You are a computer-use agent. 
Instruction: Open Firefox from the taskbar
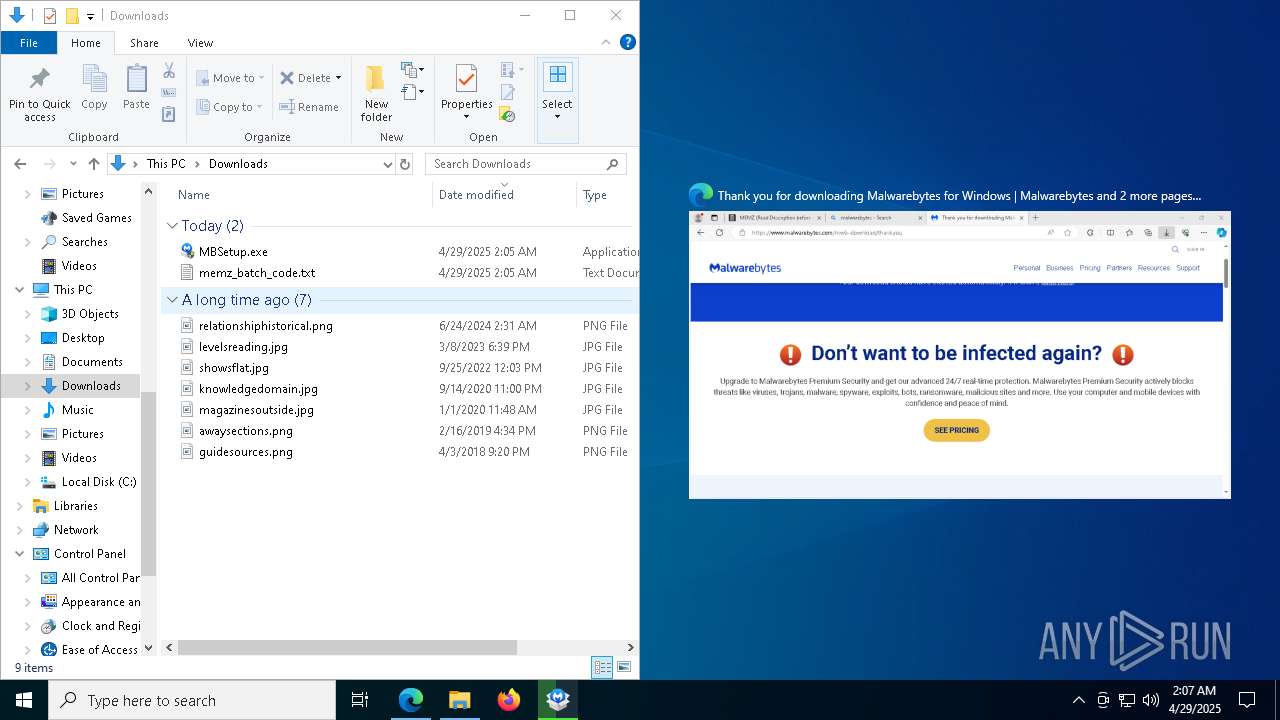pos(509,700)
